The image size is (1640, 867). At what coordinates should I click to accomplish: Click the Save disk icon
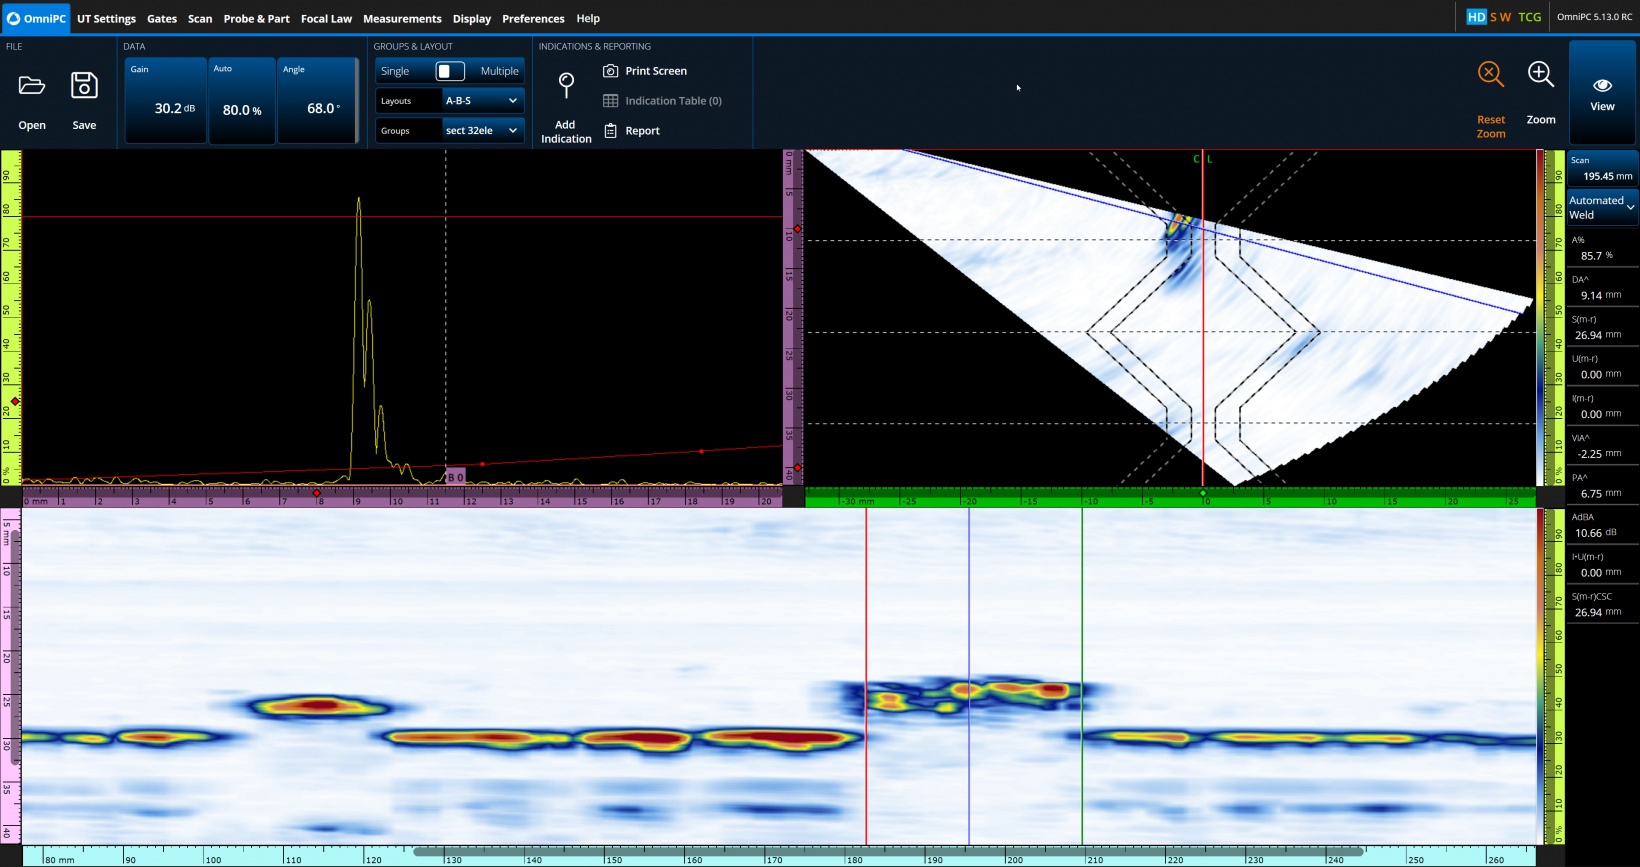pyautogui.click(x=84, y=86)
